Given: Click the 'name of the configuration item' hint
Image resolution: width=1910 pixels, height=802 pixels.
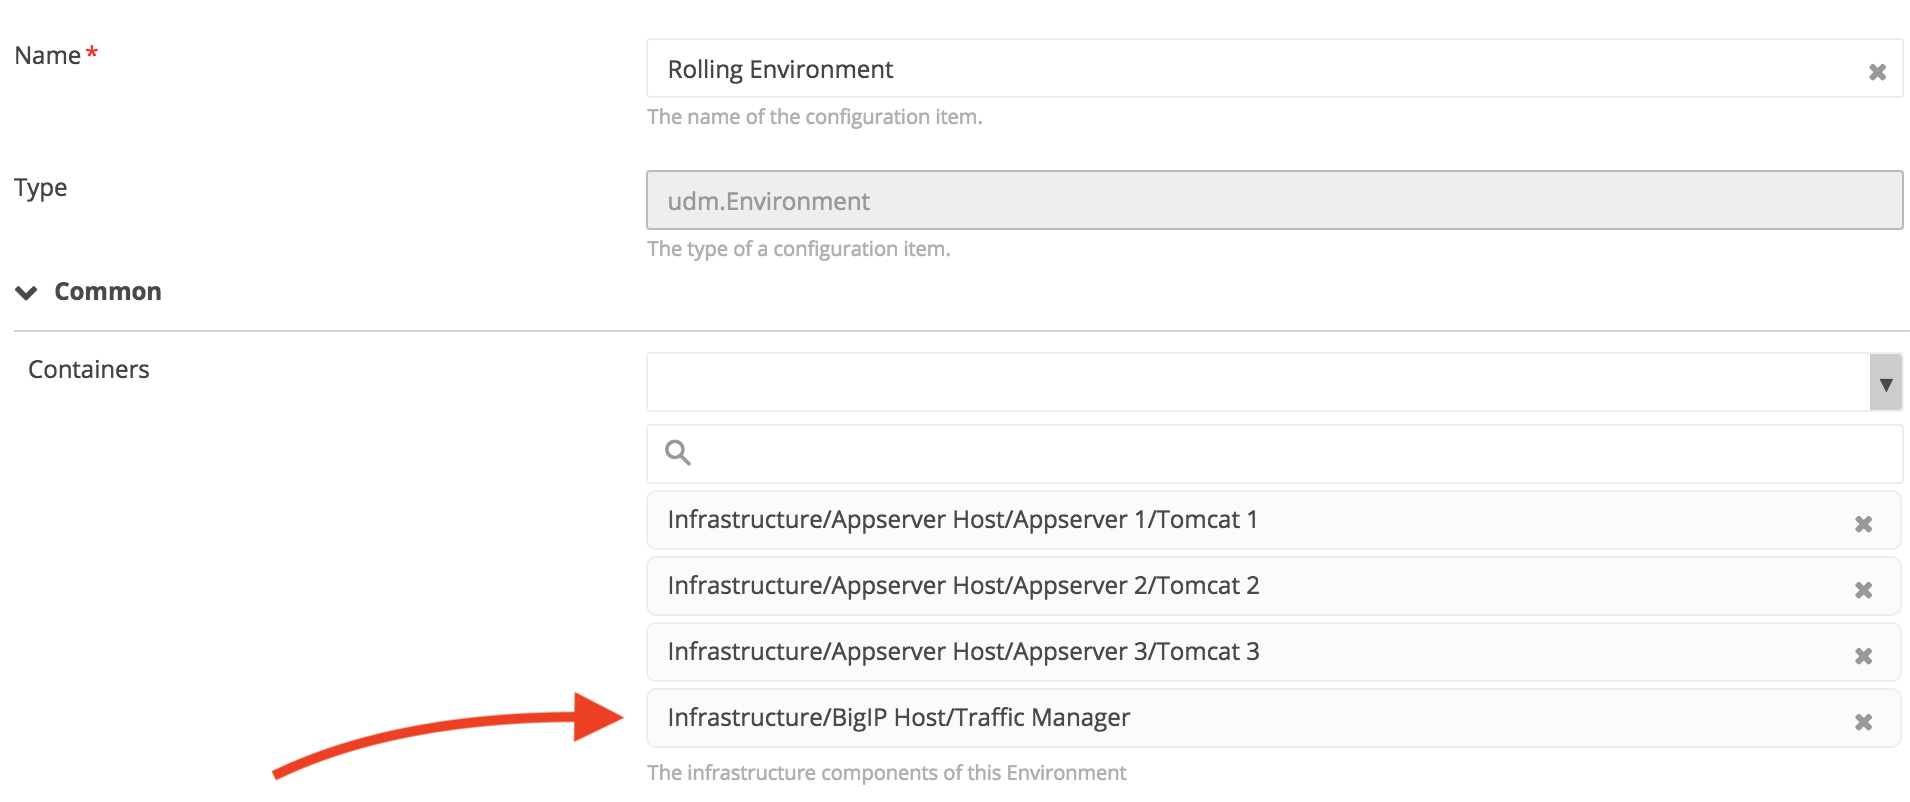Looking at the screenshot, I should point(815,117).
